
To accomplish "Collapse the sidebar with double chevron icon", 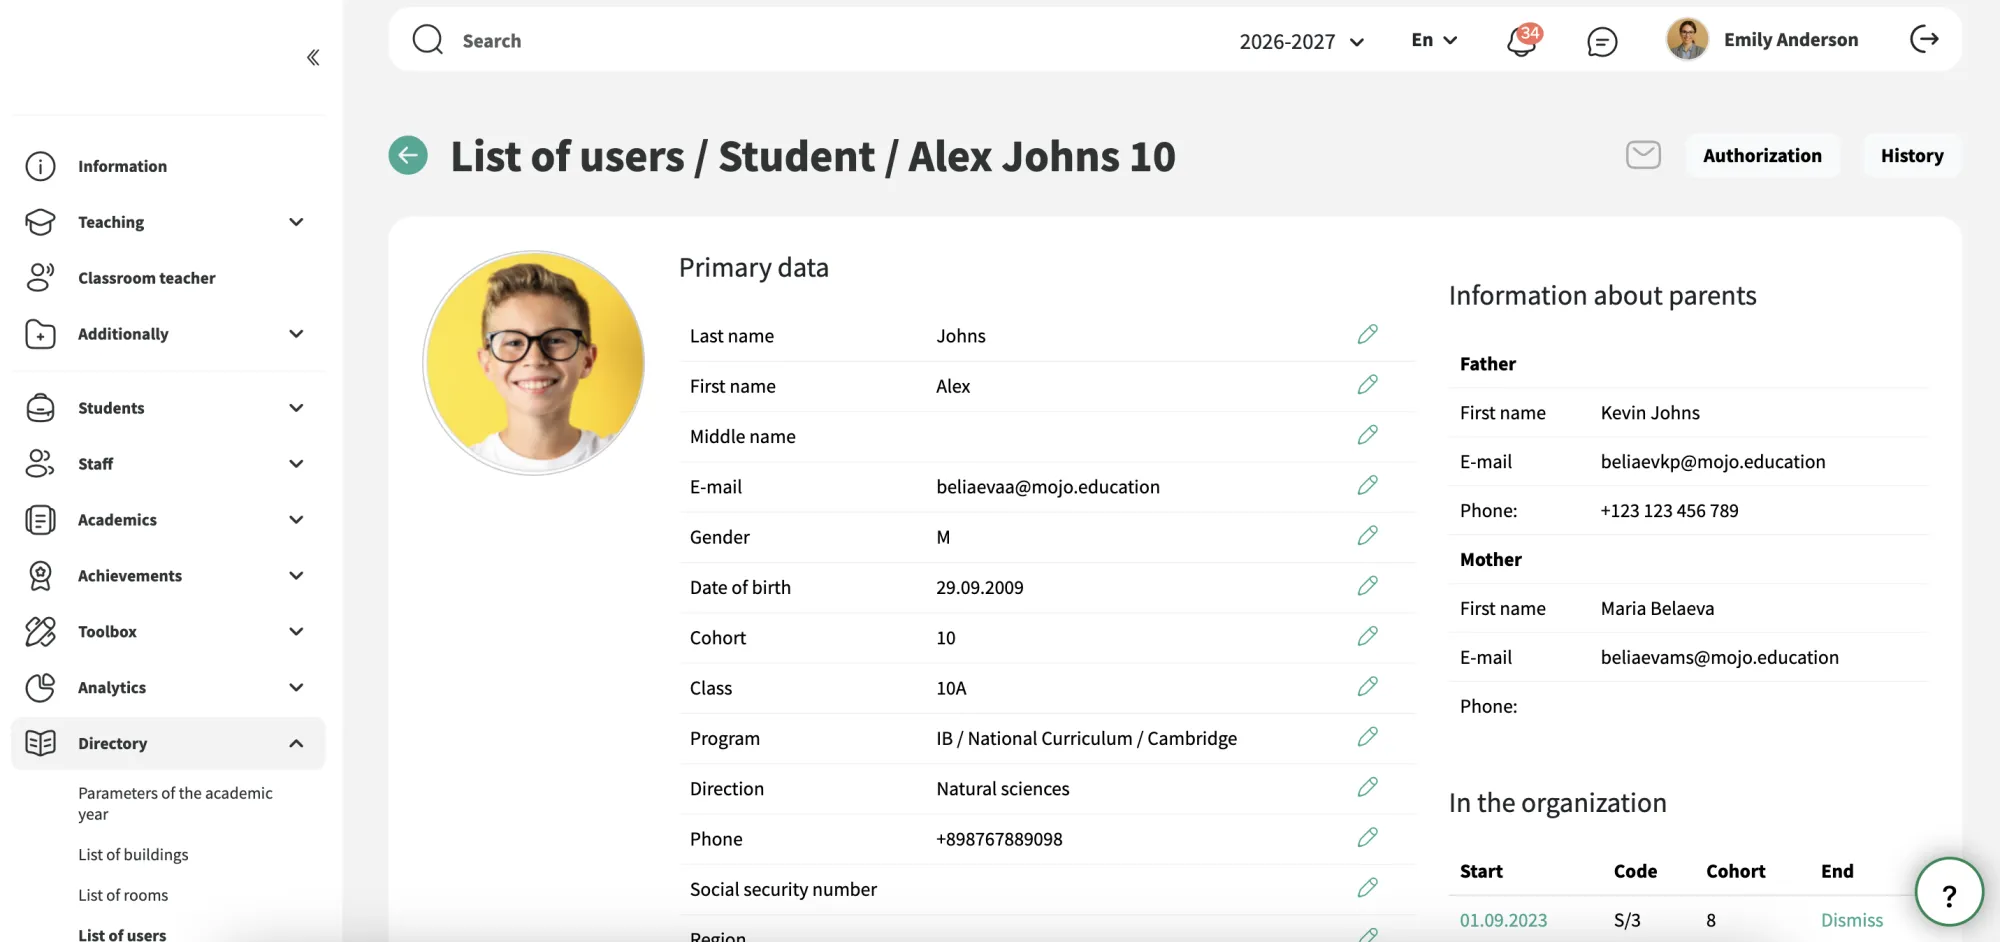I will click(313, 57).
